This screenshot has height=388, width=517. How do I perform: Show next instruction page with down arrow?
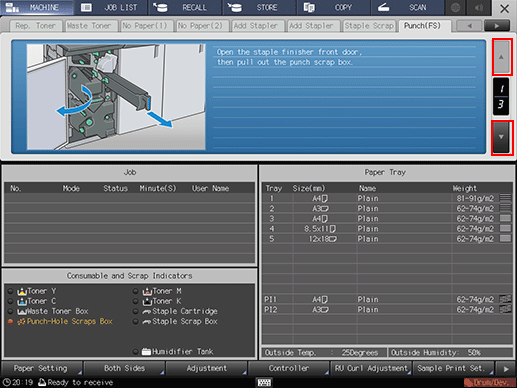pyautogui.click(x=501, y=137)
